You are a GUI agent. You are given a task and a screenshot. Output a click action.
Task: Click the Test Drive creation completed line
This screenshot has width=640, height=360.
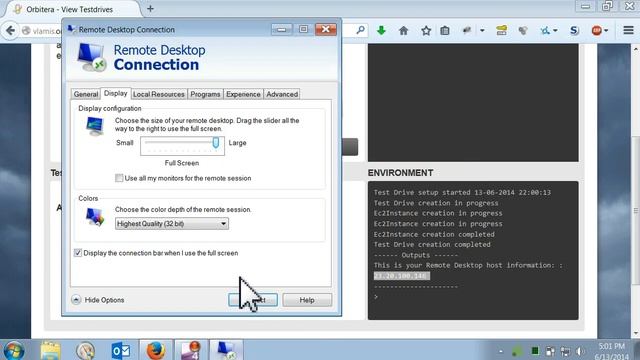coord(432,244)
